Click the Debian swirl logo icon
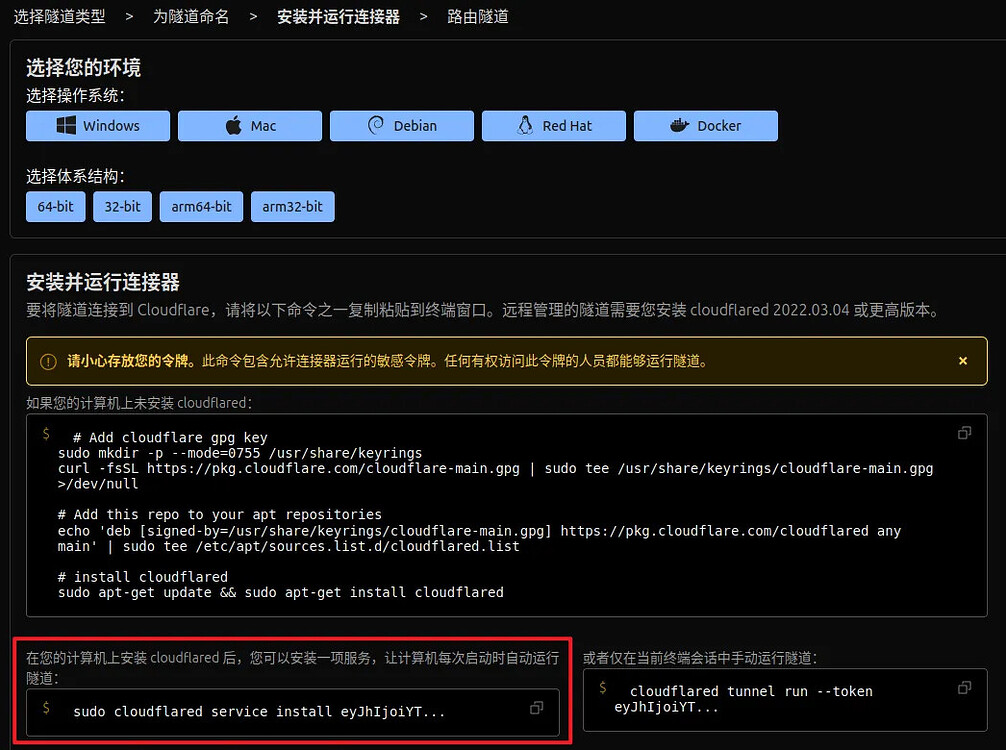Screen dimensions: 1006x750 tap(375, 125)
